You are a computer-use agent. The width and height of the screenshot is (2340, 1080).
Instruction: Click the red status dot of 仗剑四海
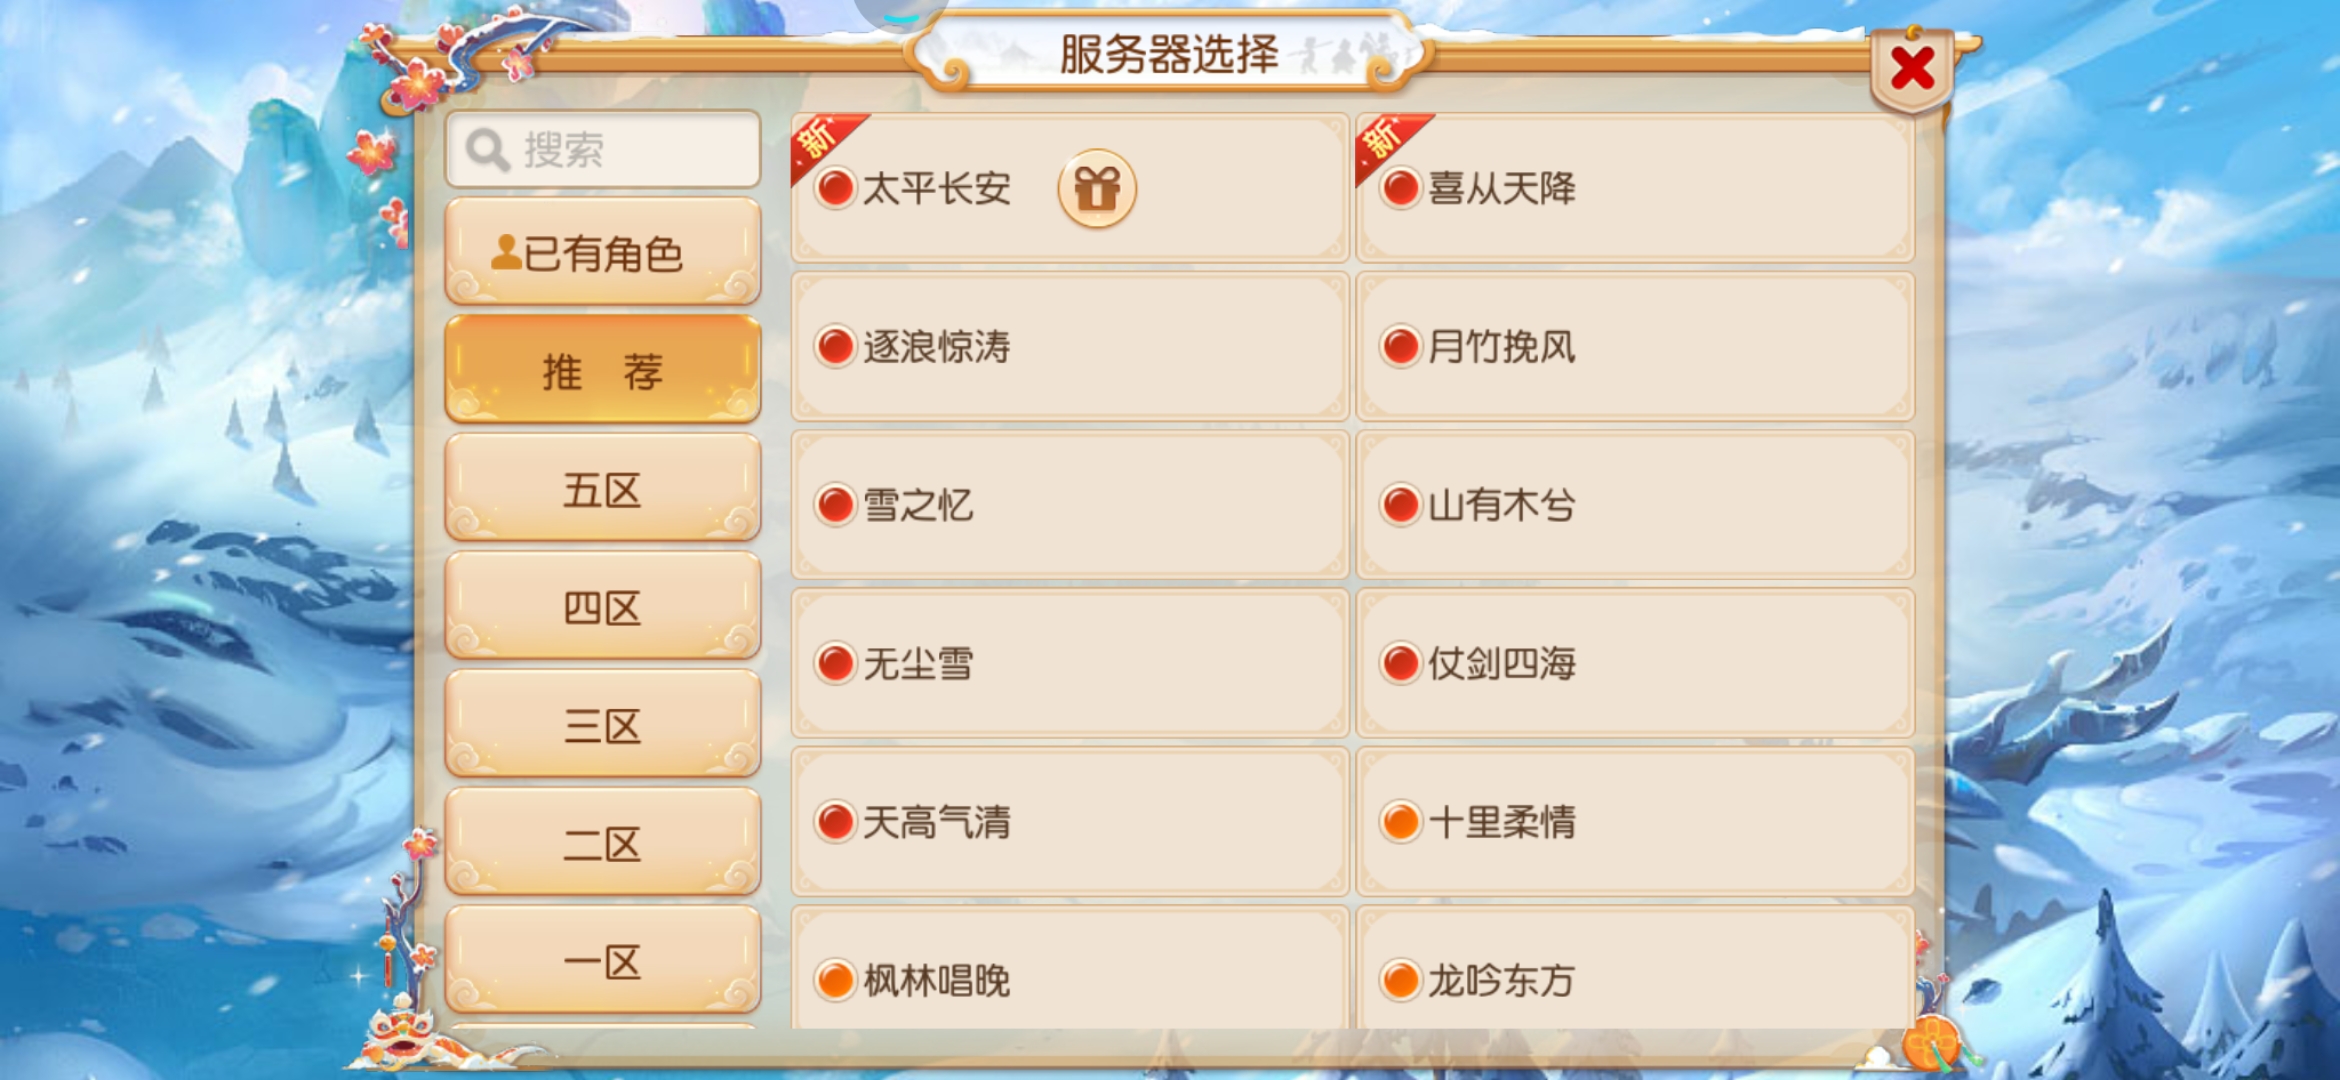(x=1400, y=663)
